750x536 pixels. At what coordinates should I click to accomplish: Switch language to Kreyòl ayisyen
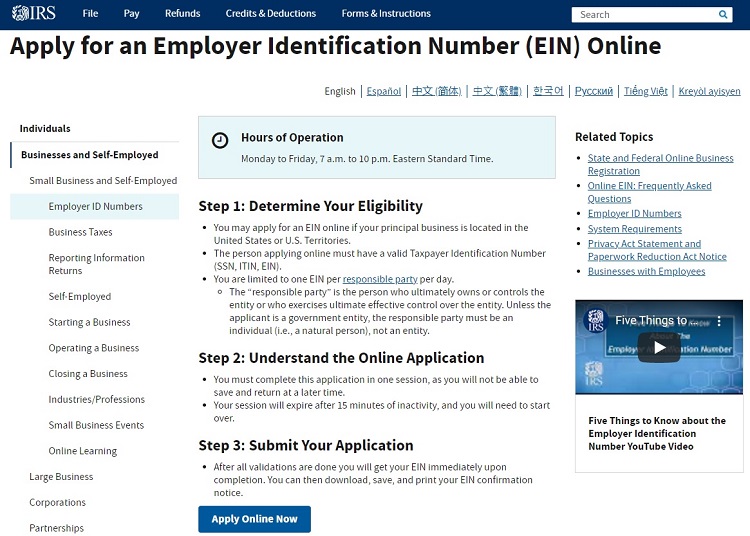(x=709, y=91)
